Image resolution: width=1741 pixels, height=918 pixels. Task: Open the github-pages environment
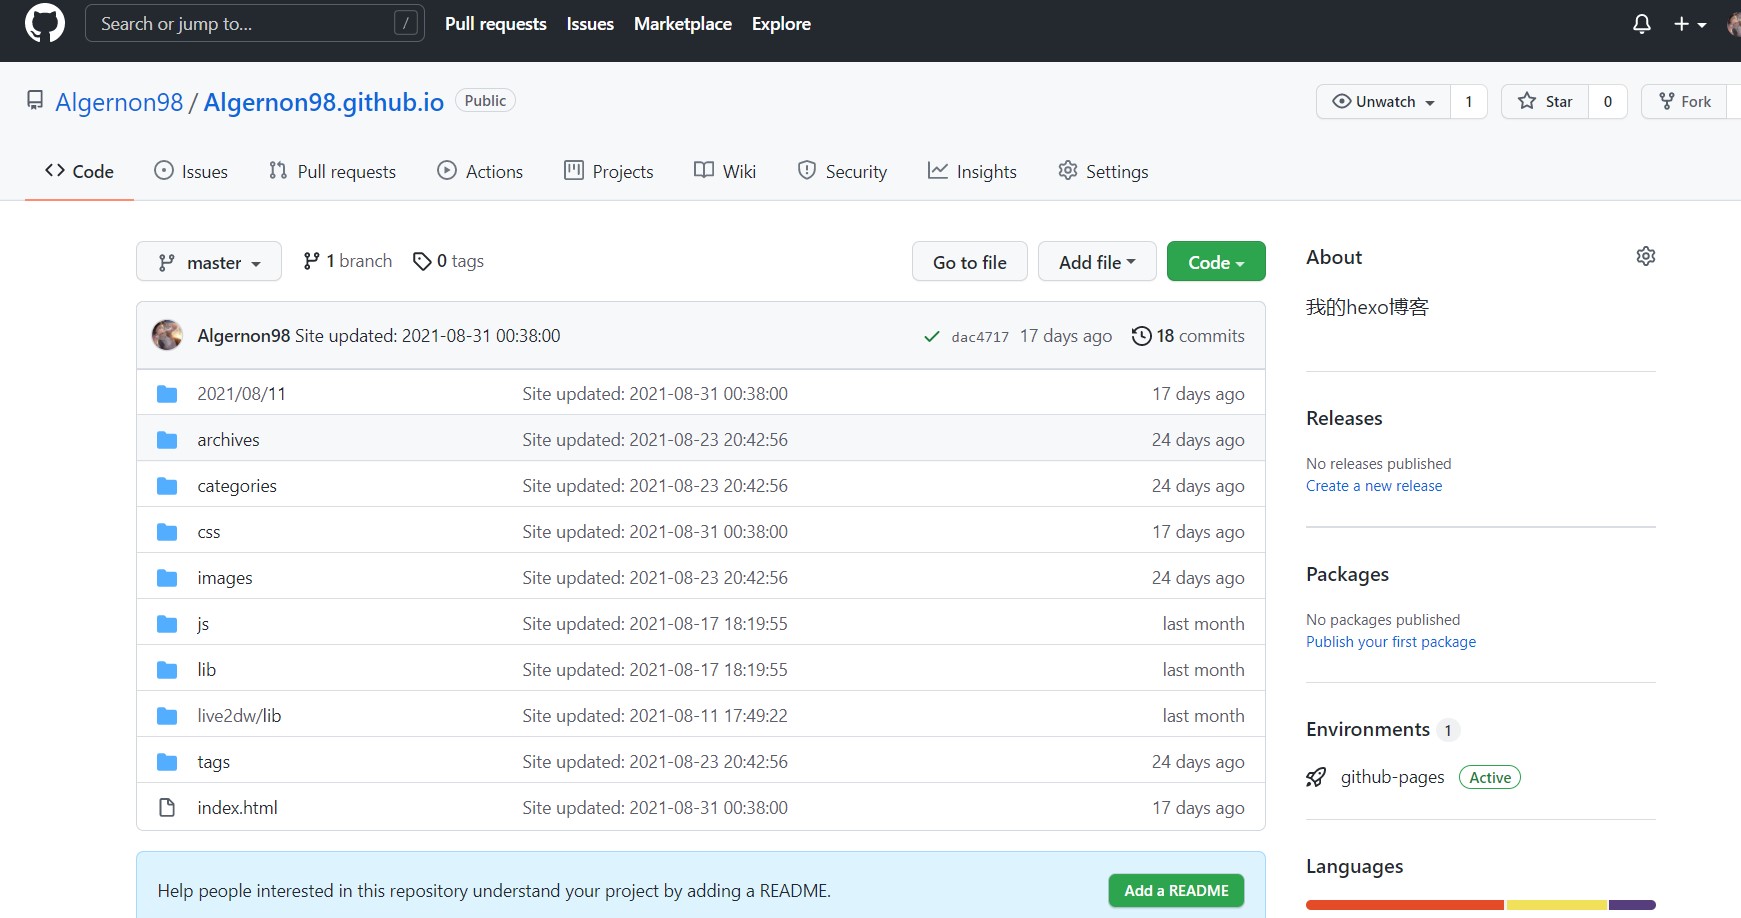click(x=1392, y=777)
